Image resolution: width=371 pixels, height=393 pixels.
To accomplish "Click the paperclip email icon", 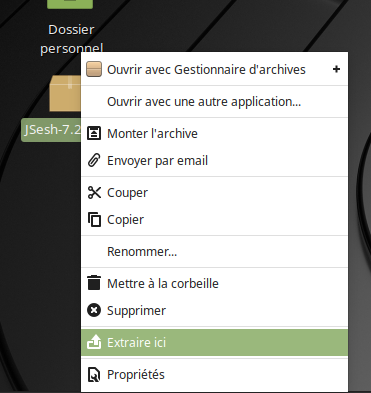I will [94, 160].
